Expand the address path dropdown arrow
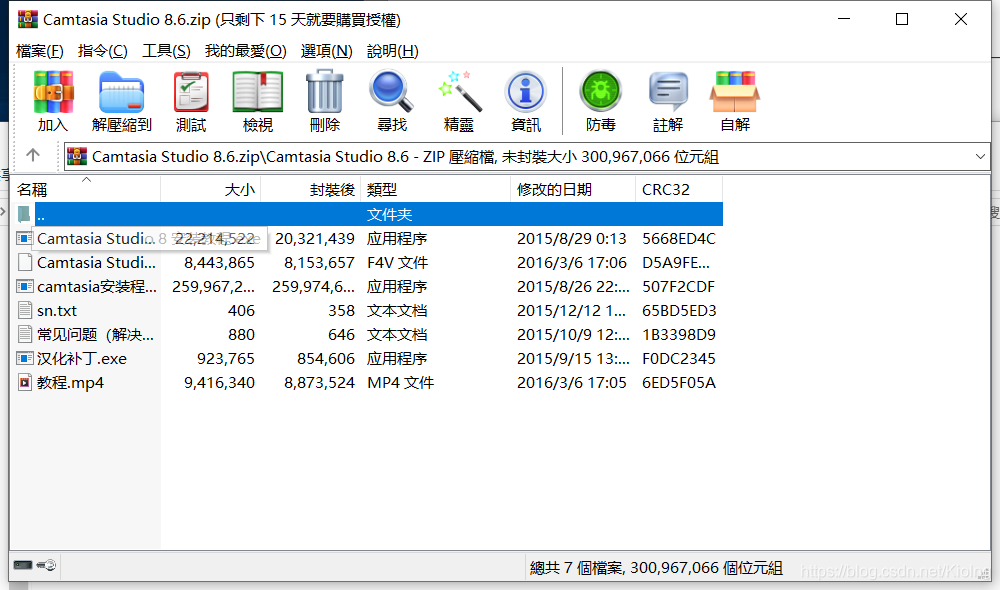Viewport: 1000px width, 590px height. click(x=980, y=157)
